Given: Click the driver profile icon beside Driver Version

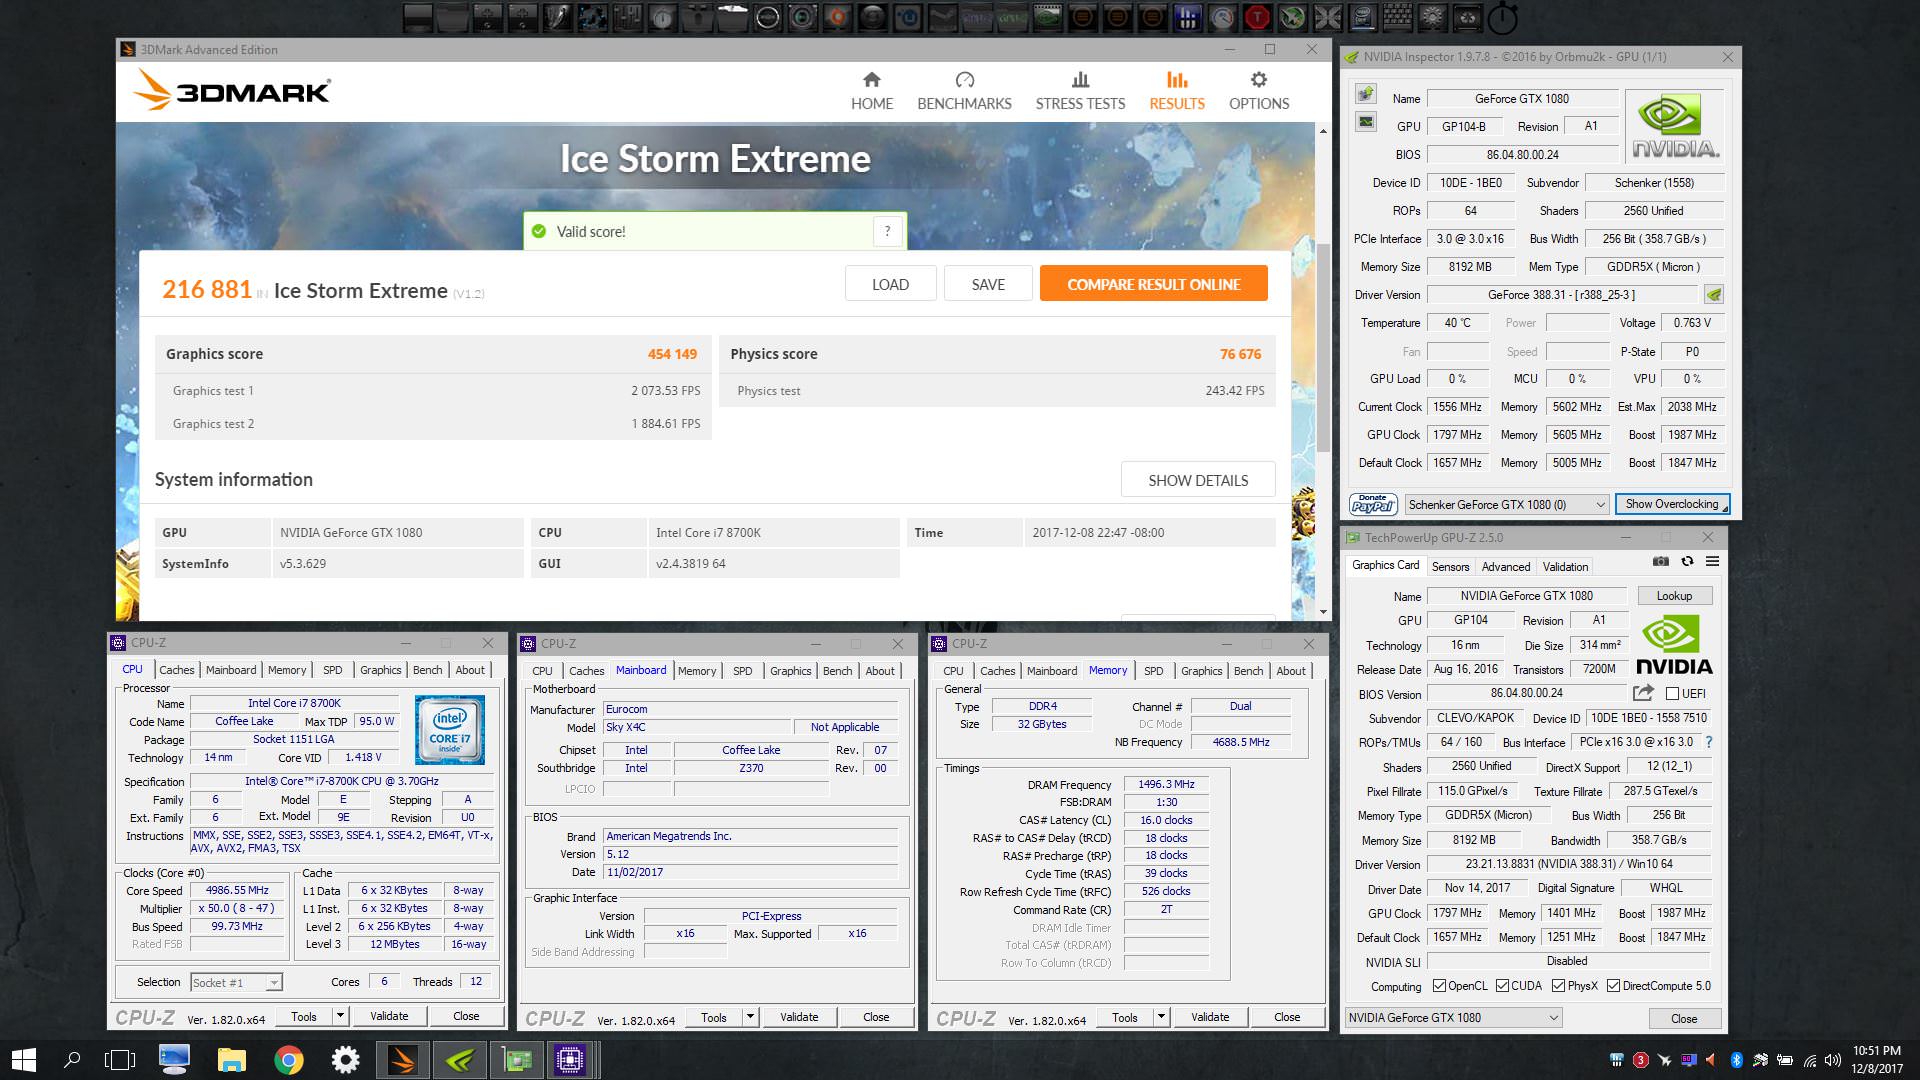Looking at the screenshot, I should click(1714, 295).
